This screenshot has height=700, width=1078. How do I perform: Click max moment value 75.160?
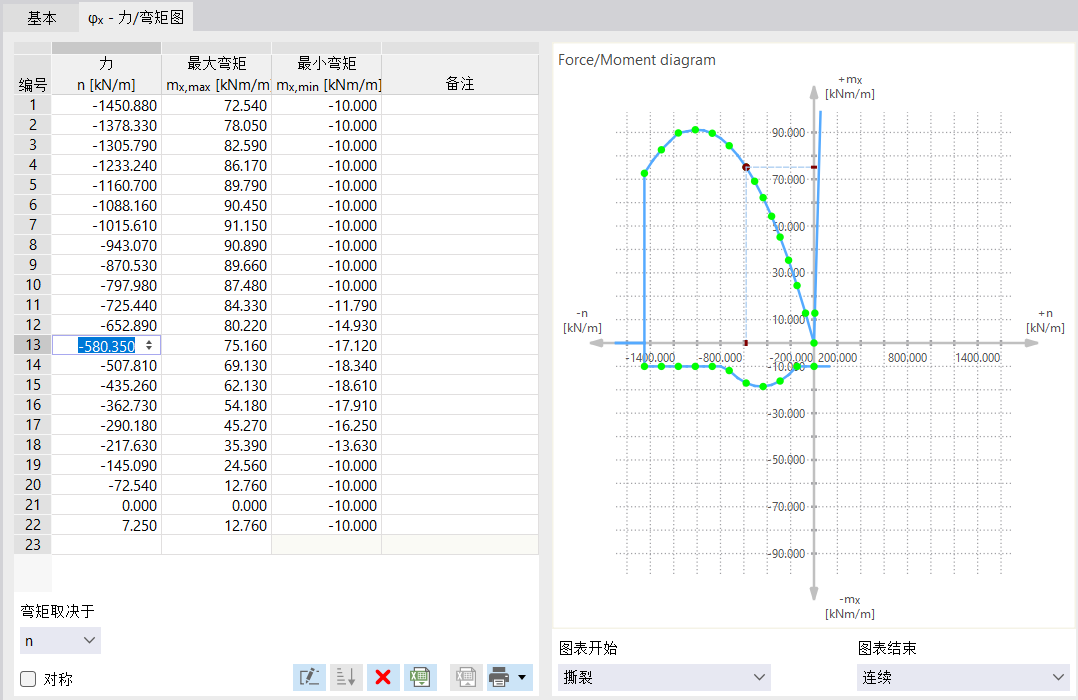coord(217,345)
